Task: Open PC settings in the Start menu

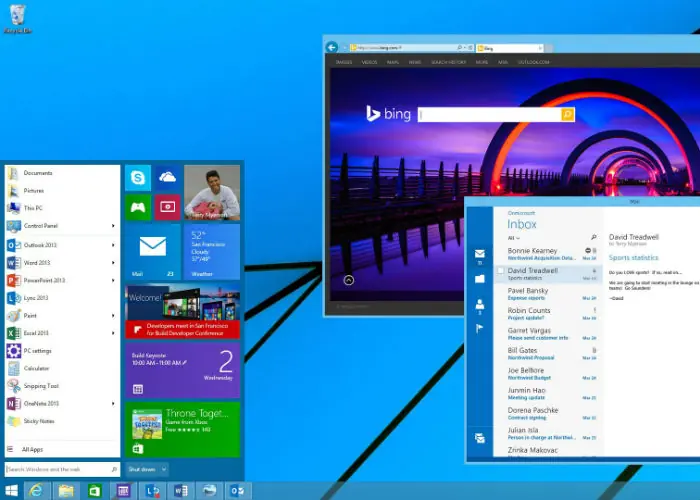Action: (62, 351)
